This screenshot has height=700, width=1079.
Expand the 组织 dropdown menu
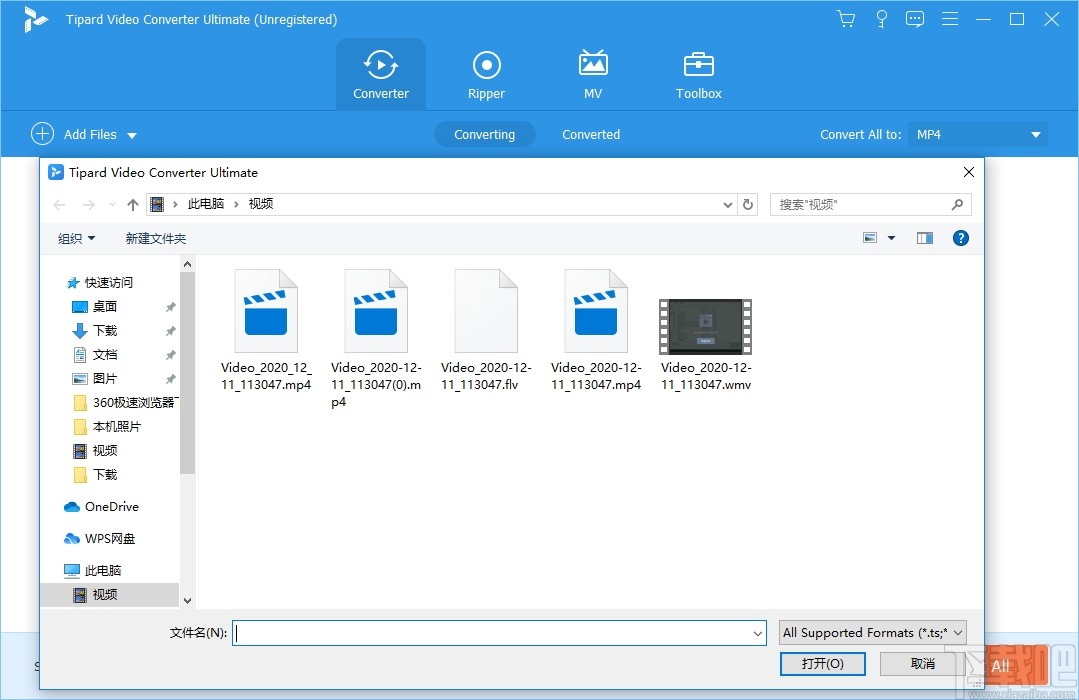point(75,238)
